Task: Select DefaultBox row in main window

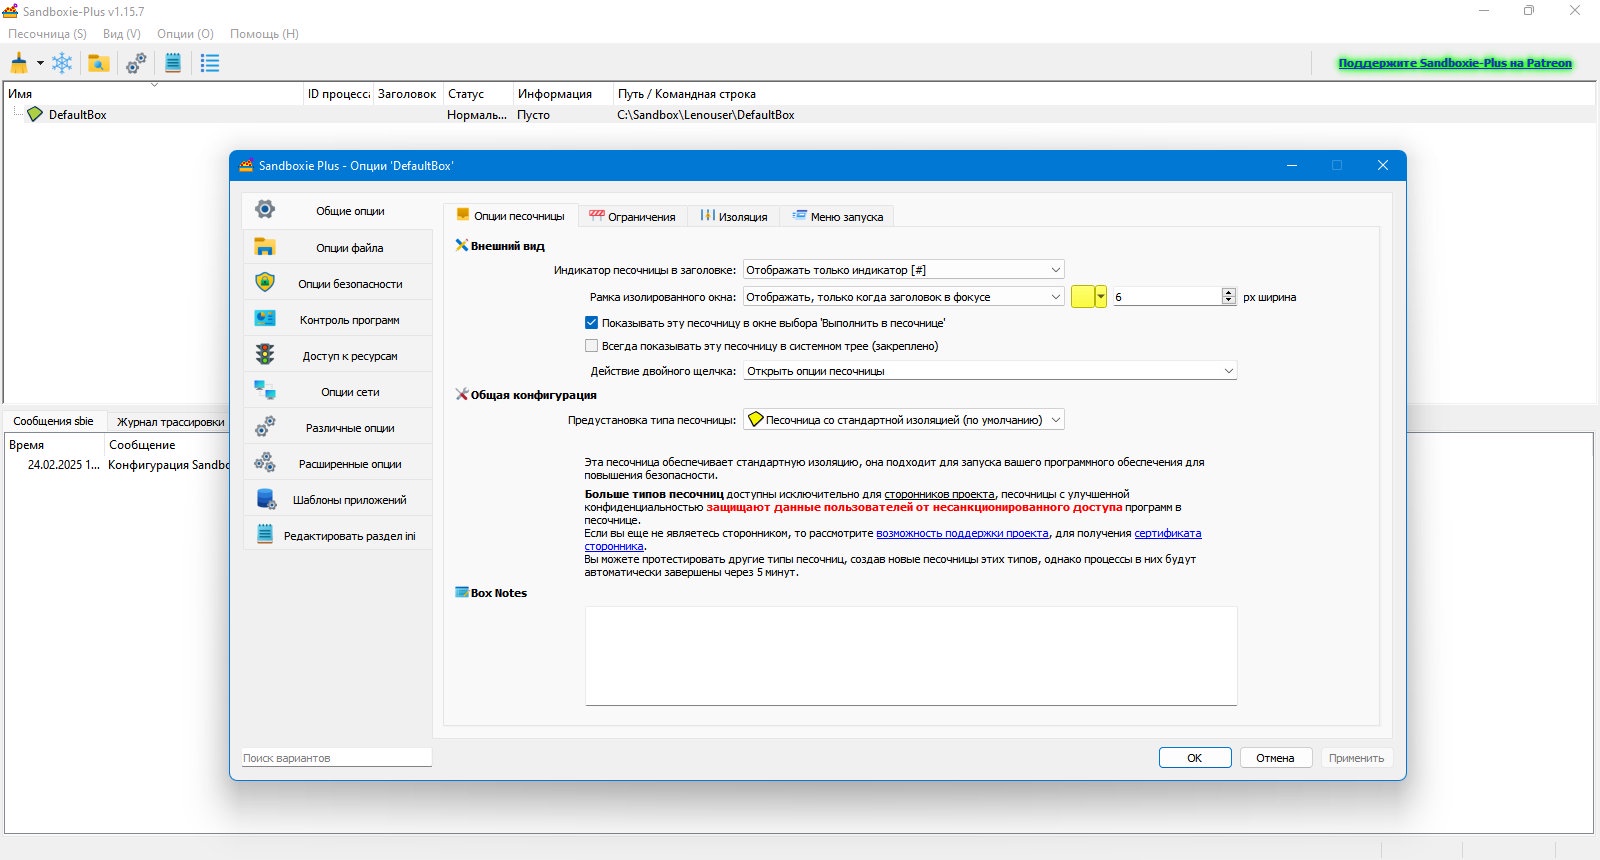Action: [x=800, y=114]
